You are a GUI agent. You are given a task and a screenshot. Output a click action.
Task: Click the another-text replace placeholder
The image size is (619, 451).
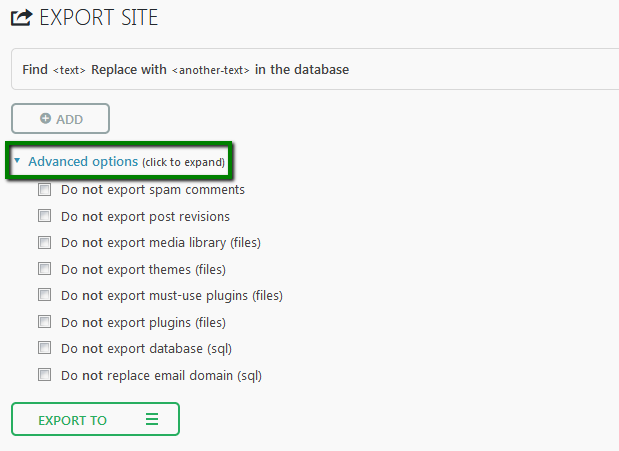(x=211, y=70)
